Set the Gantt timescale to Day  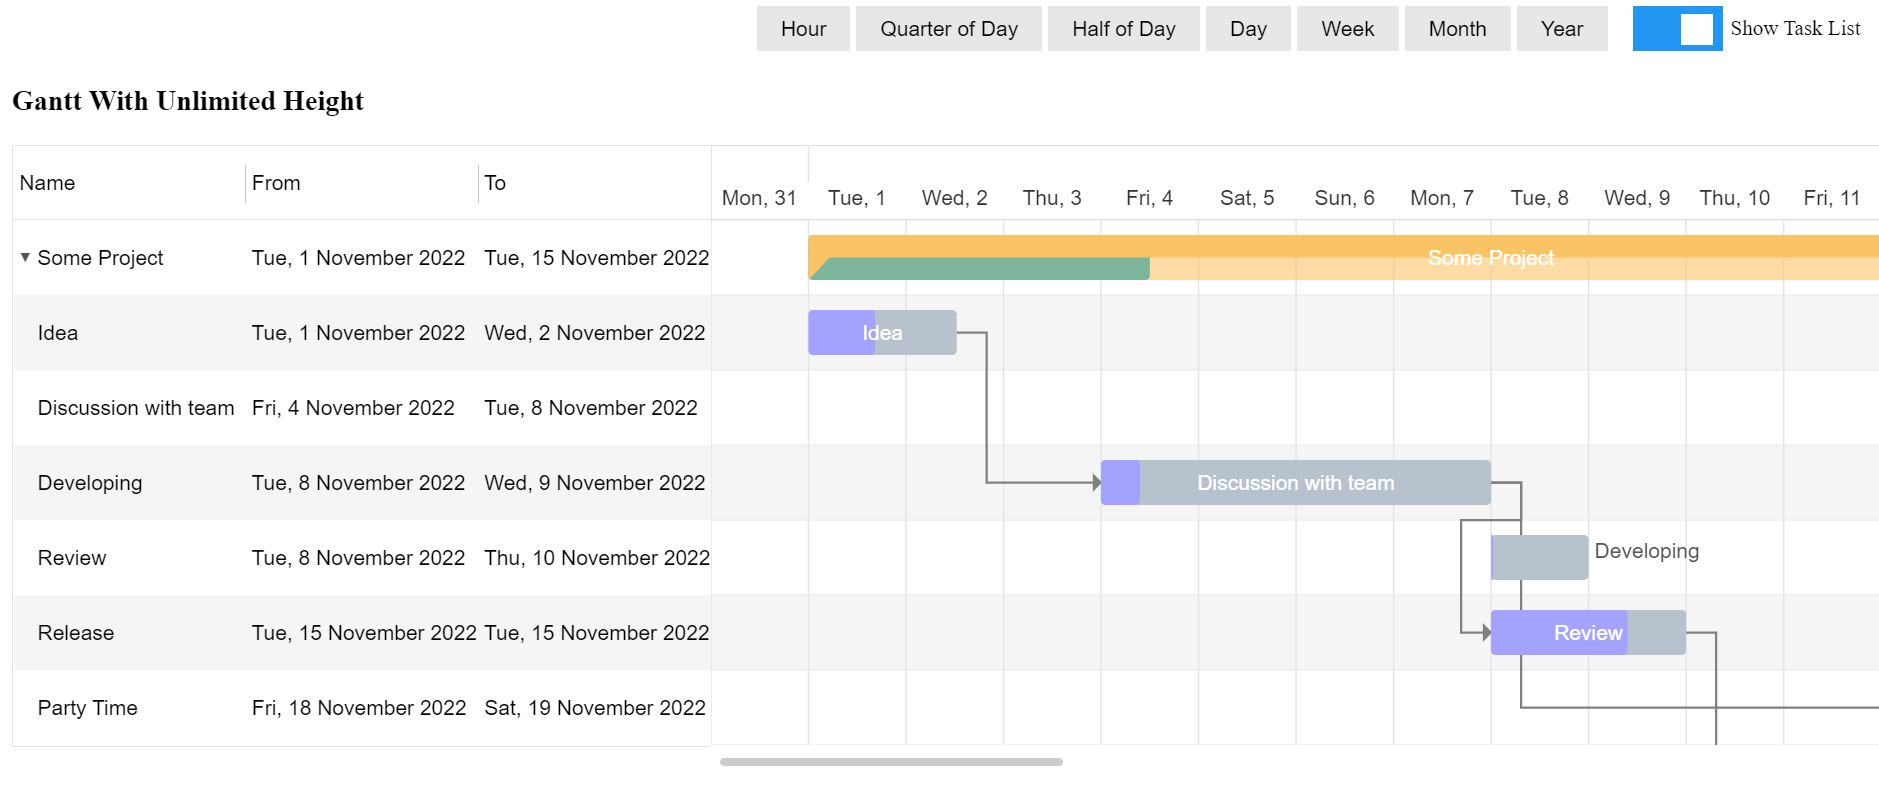1246,28
